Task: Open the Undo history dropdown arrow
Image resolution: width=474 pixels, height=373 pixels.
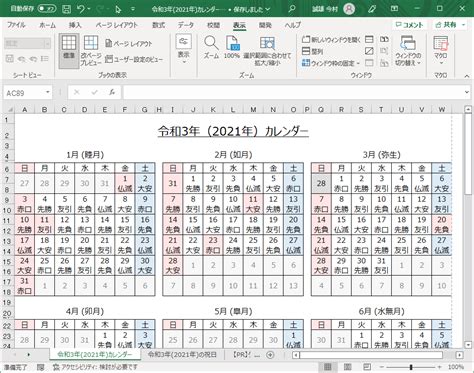Action: [89, 9]
